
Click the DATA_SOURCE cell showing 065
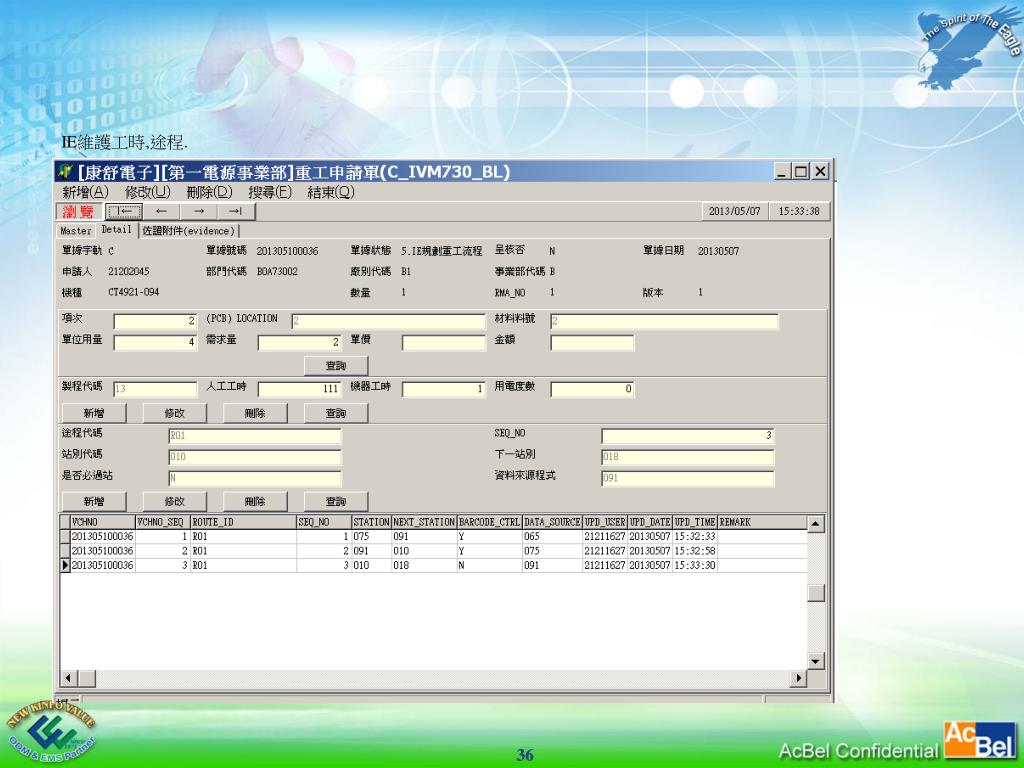click(552, 537)
